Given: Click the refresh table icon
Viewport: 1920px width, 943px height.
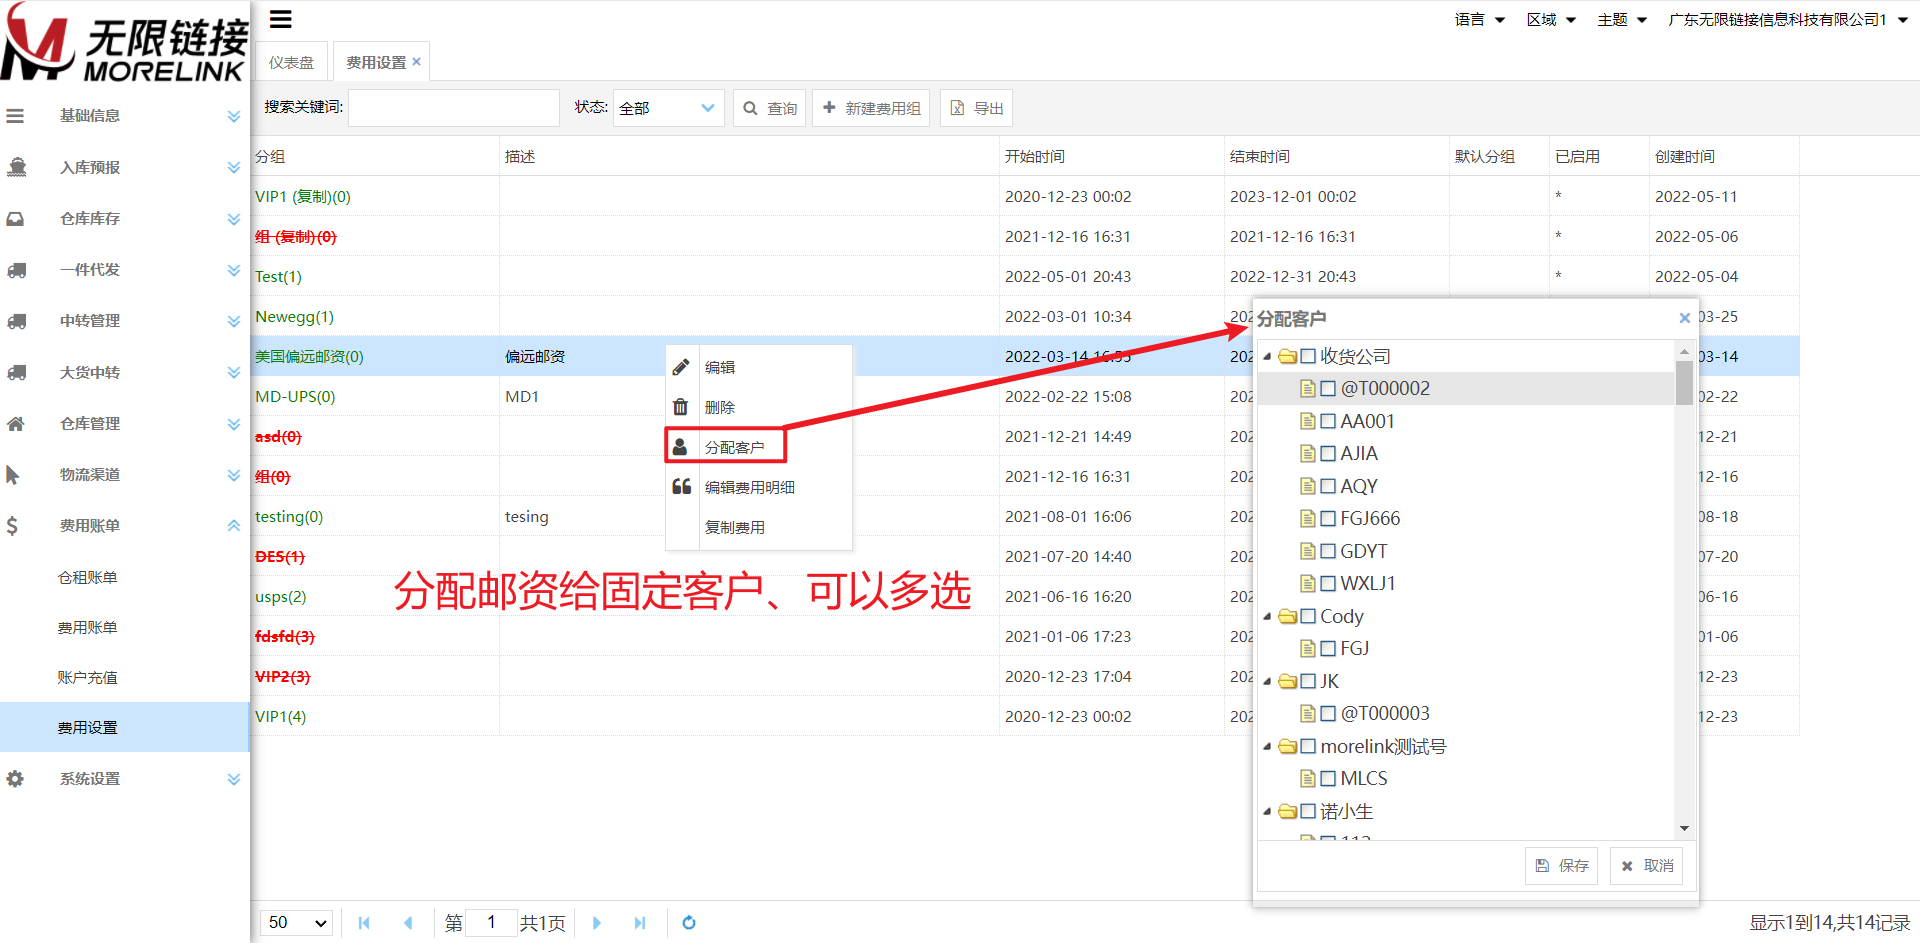Looking at the screenshot, I should (689, 923).
